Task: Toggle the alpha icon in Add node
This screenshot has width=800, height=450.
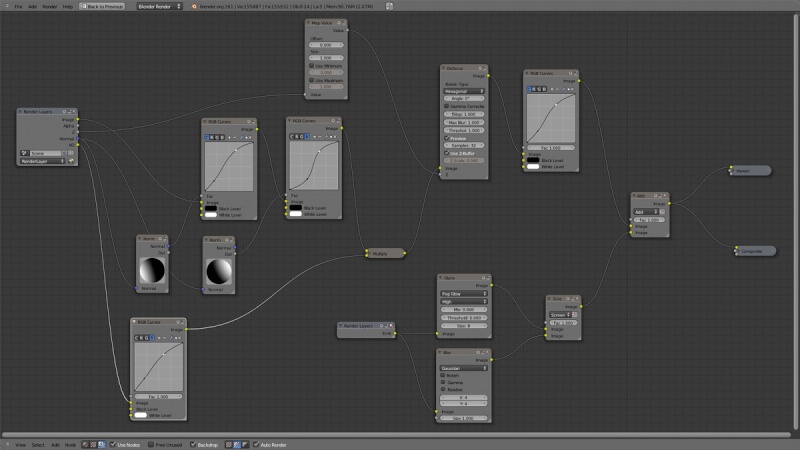Action: [x=662, y=212]
